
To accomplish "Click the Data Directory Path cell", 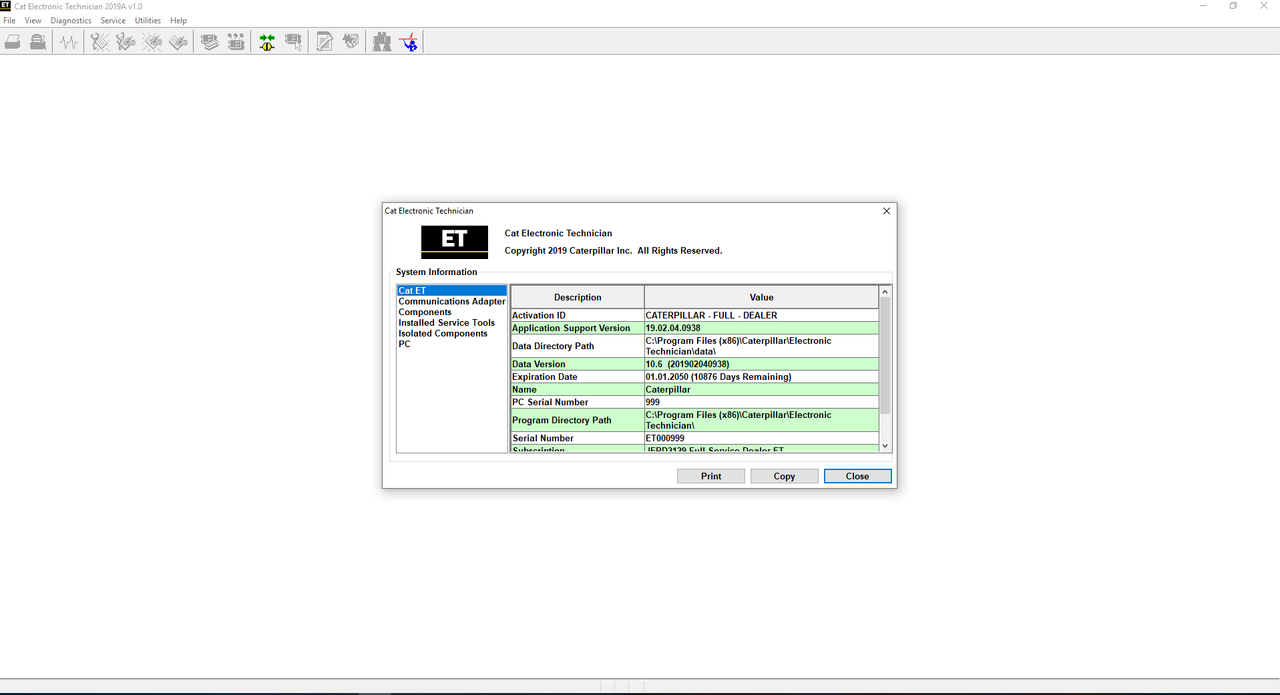I will click(577, 346).
